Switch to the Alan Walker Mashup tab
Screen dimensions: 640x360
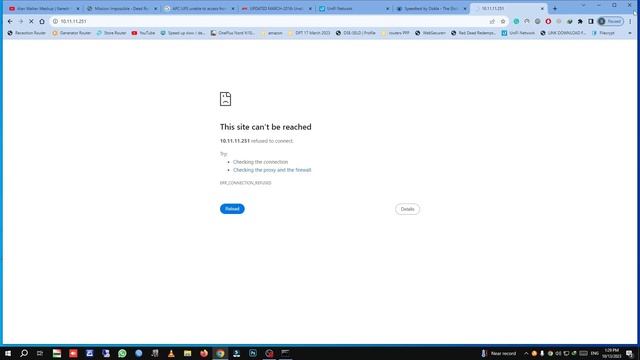(x=43, y=8)
